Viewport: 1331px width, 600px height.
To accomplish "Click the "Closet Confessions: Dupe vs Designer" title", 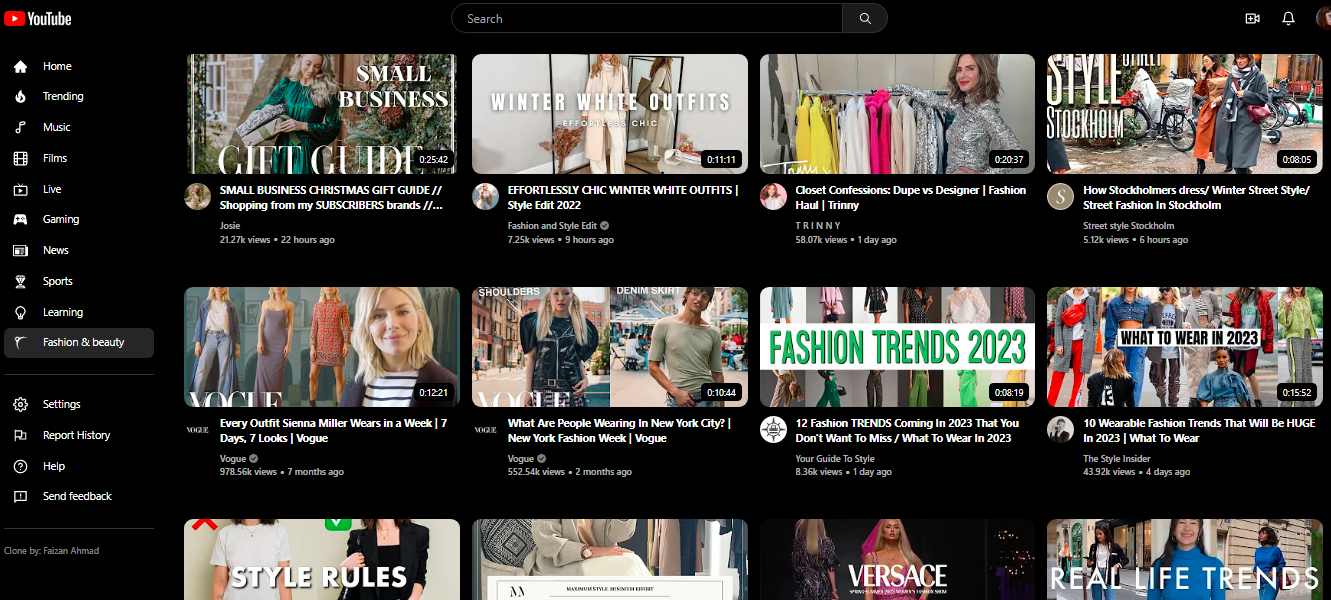I will [911, 197].
